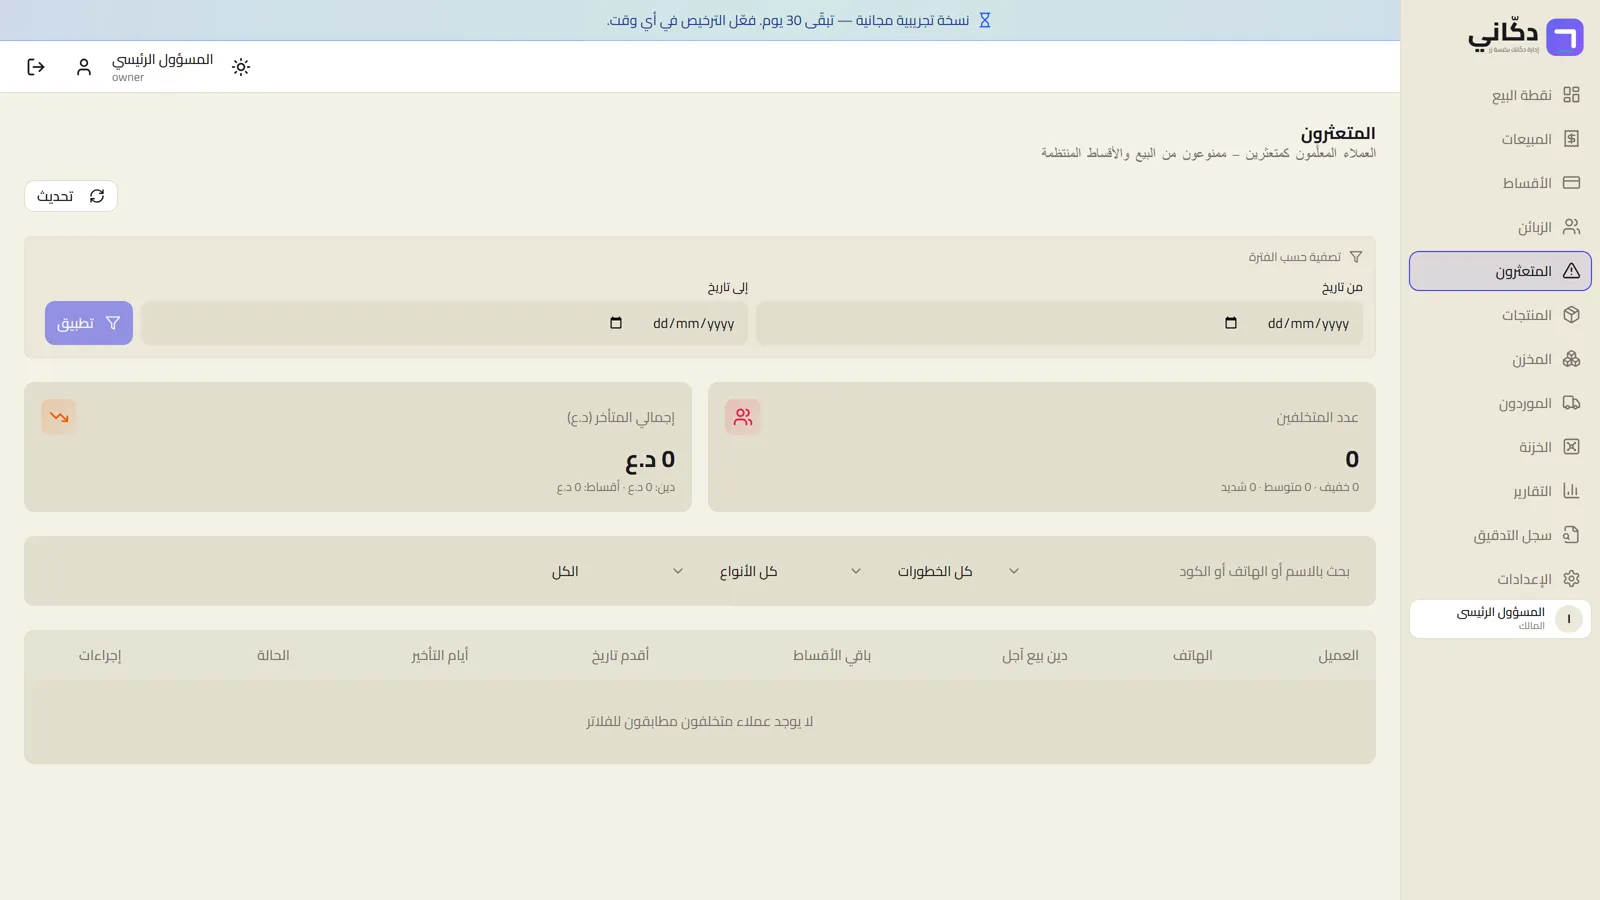The image size is (1600, 900).
Task: Open الأقساط section in the sidebar
Action: 1500,183
